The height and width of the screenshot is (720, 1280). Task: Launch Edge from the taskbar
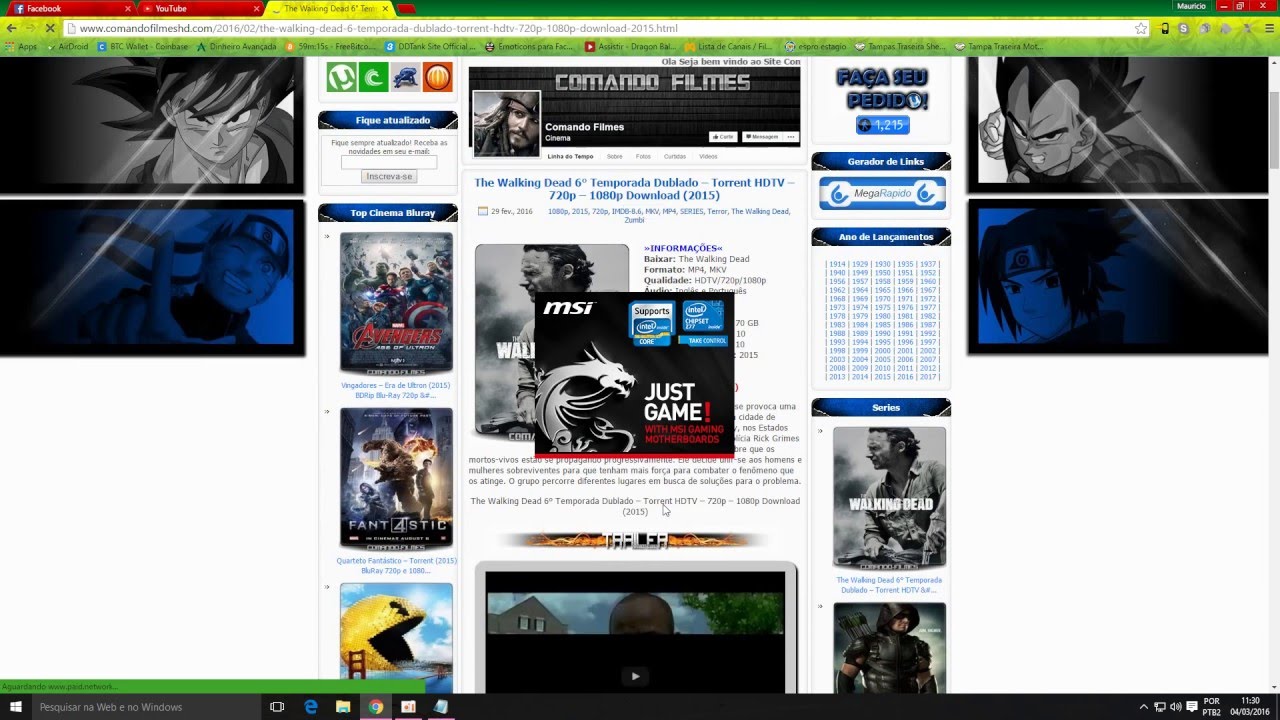click(x=311, y=707)
